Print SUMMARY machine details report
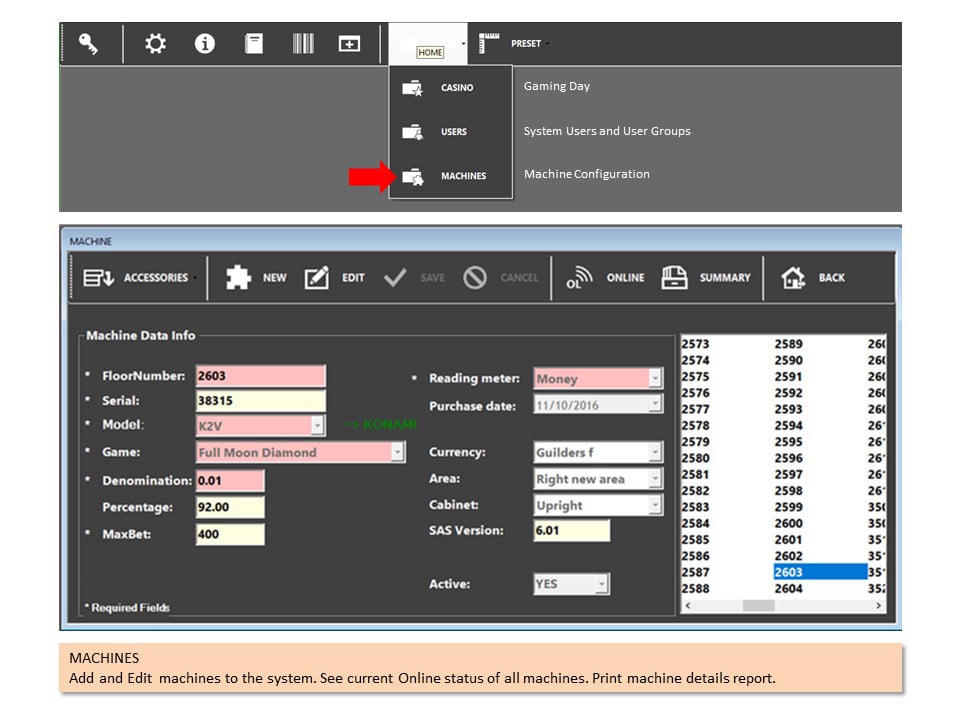The image size is (960, 720). (706, 277)
